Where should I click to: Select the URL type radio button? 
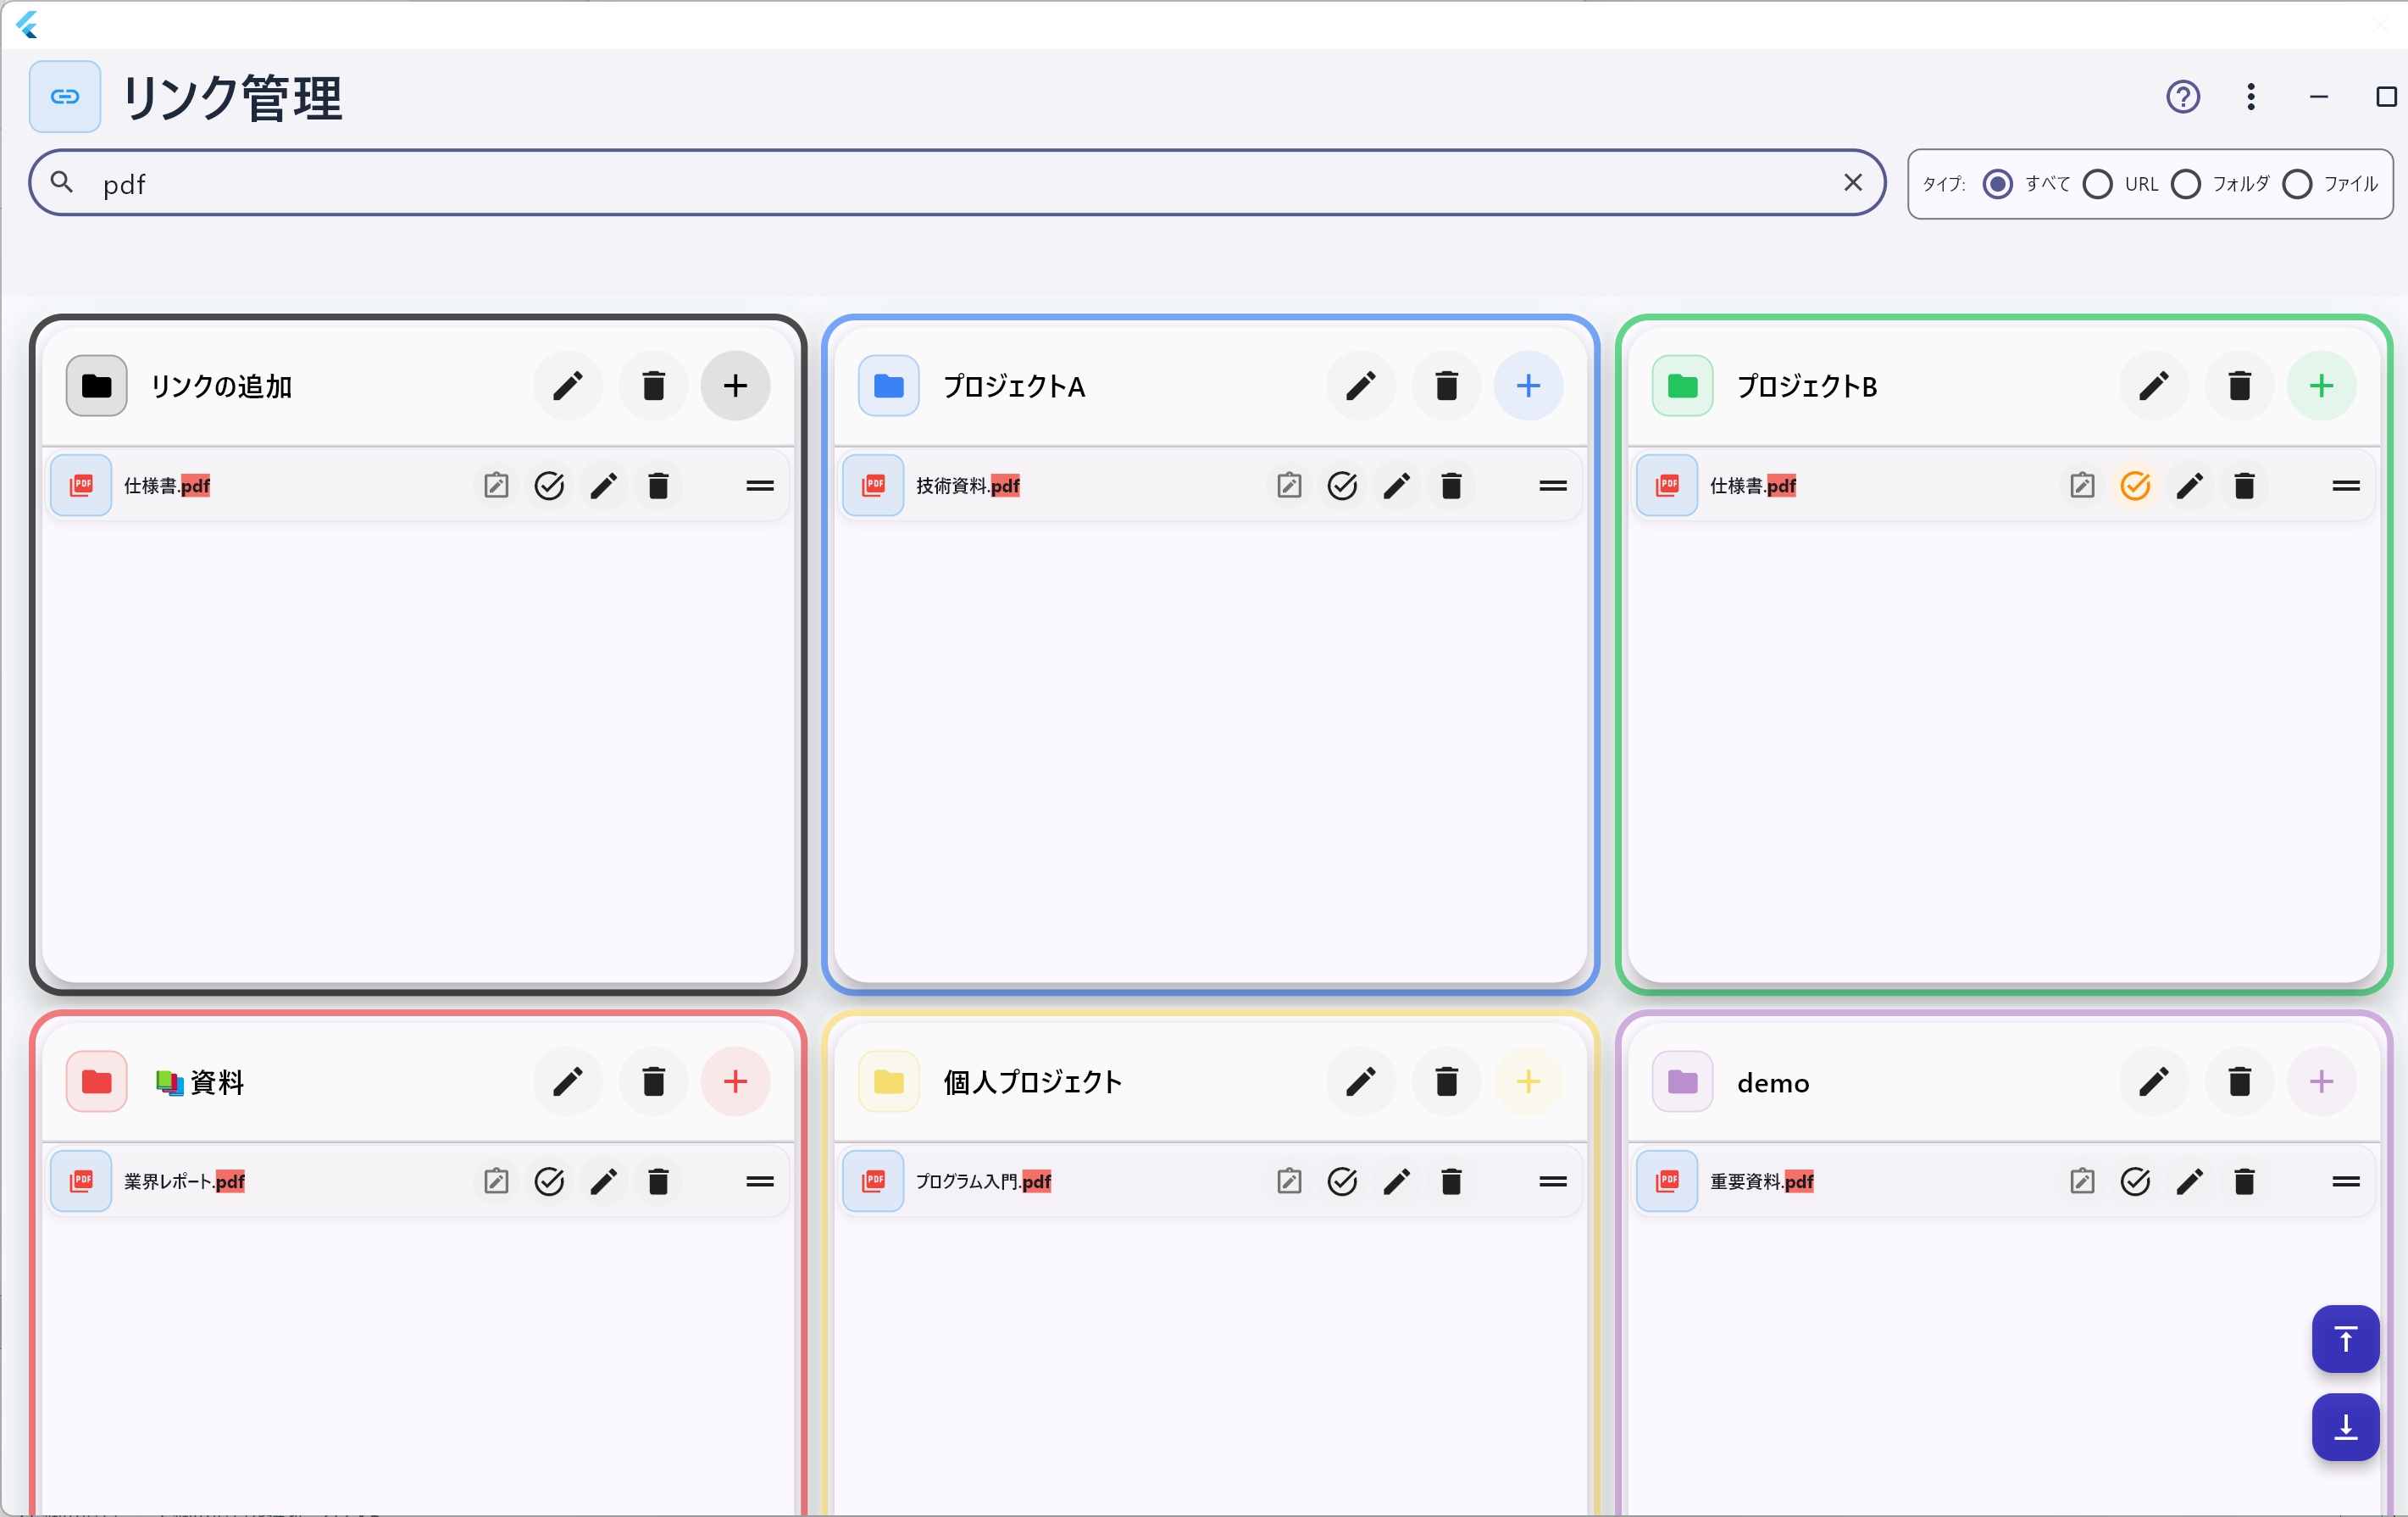pos(2098,184)
